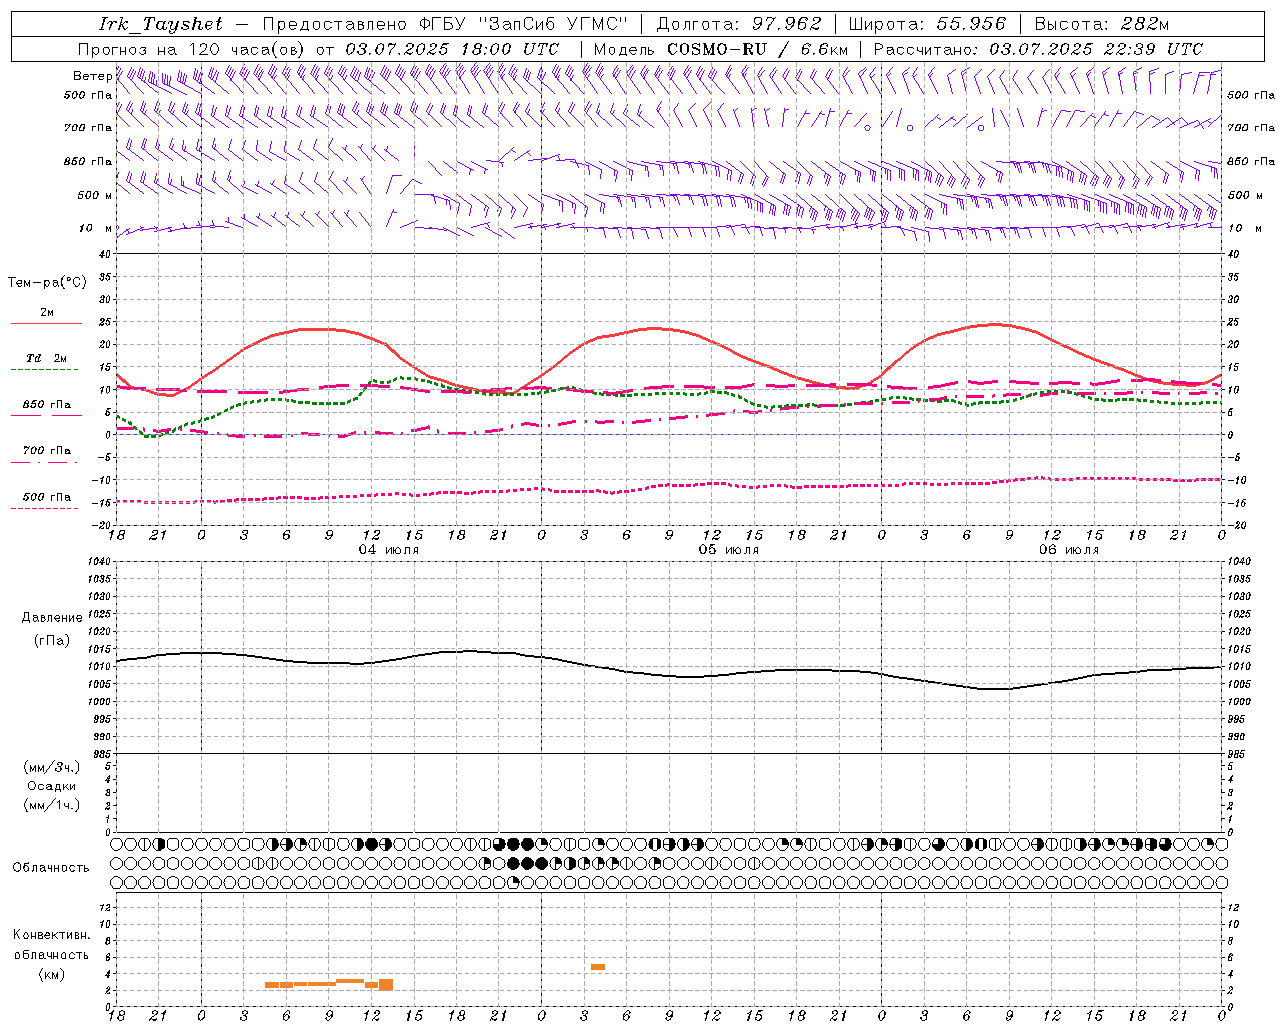
Task: Click the Широта: 55.956 value in the header
Action: tap(927, 24)
